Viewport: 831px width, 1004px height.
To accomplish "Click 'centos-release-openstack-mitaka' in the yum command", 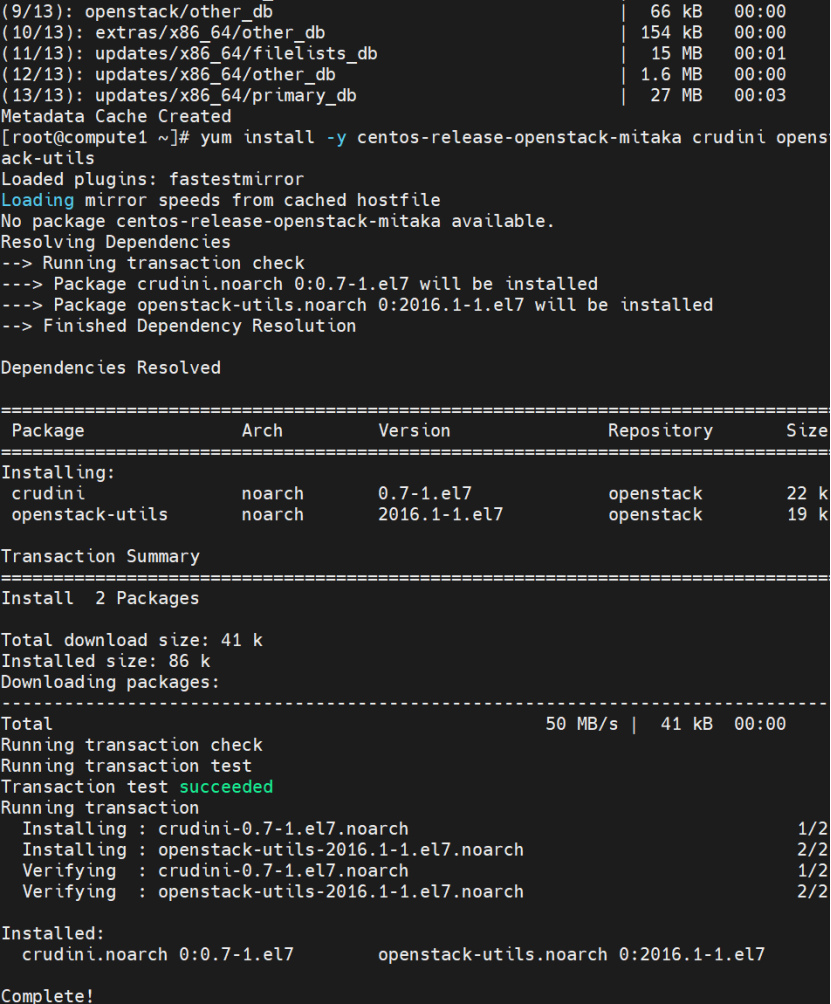I will tap(519, 138).
